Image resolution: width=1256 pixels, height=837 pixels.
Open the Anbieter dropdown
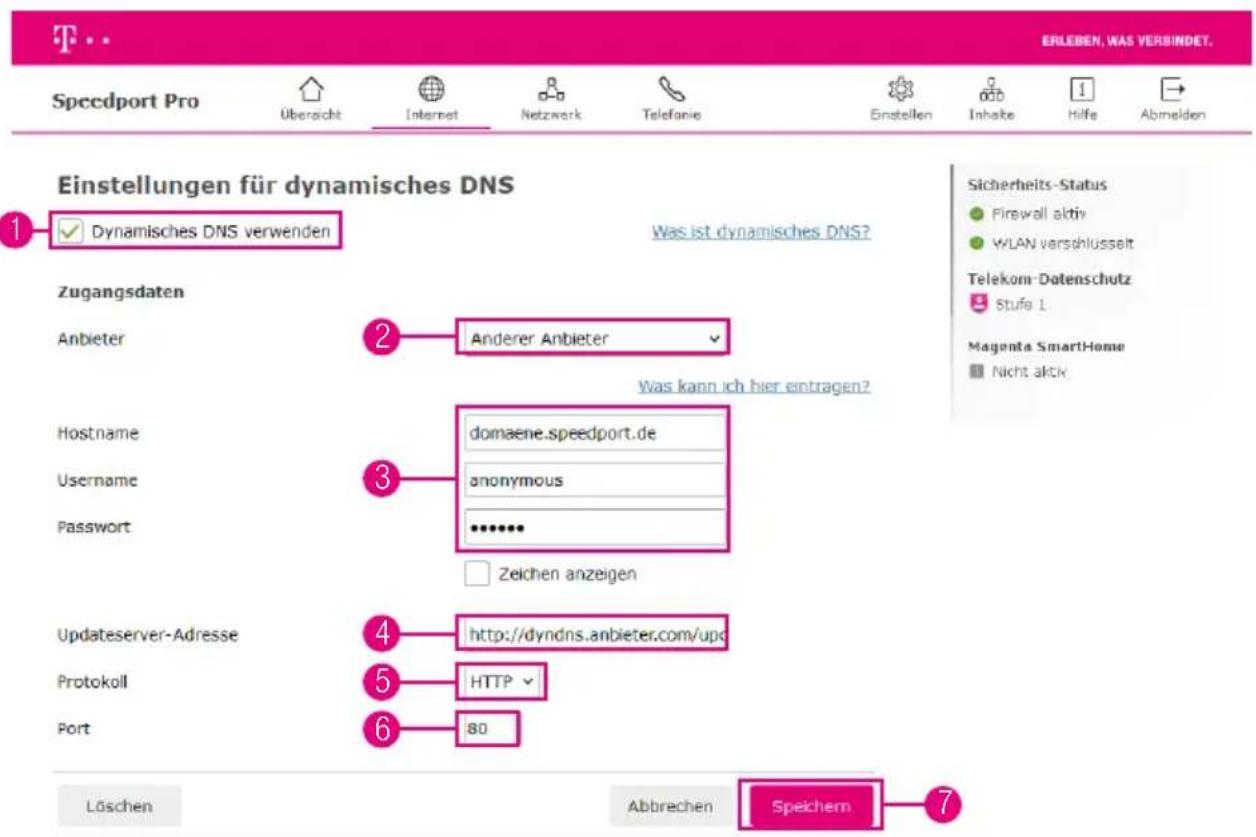(x=594, y=338)
